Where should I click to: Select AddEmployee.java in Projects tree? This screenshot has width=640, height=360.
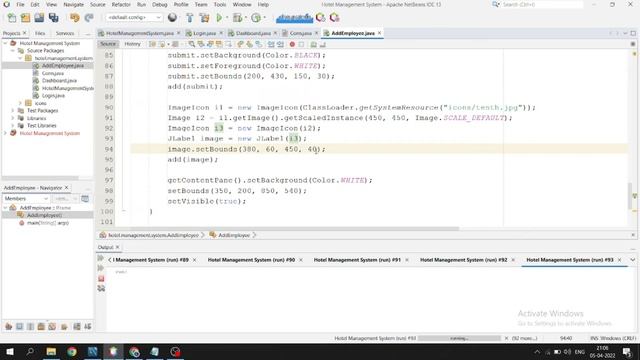(x=62, y=65)
